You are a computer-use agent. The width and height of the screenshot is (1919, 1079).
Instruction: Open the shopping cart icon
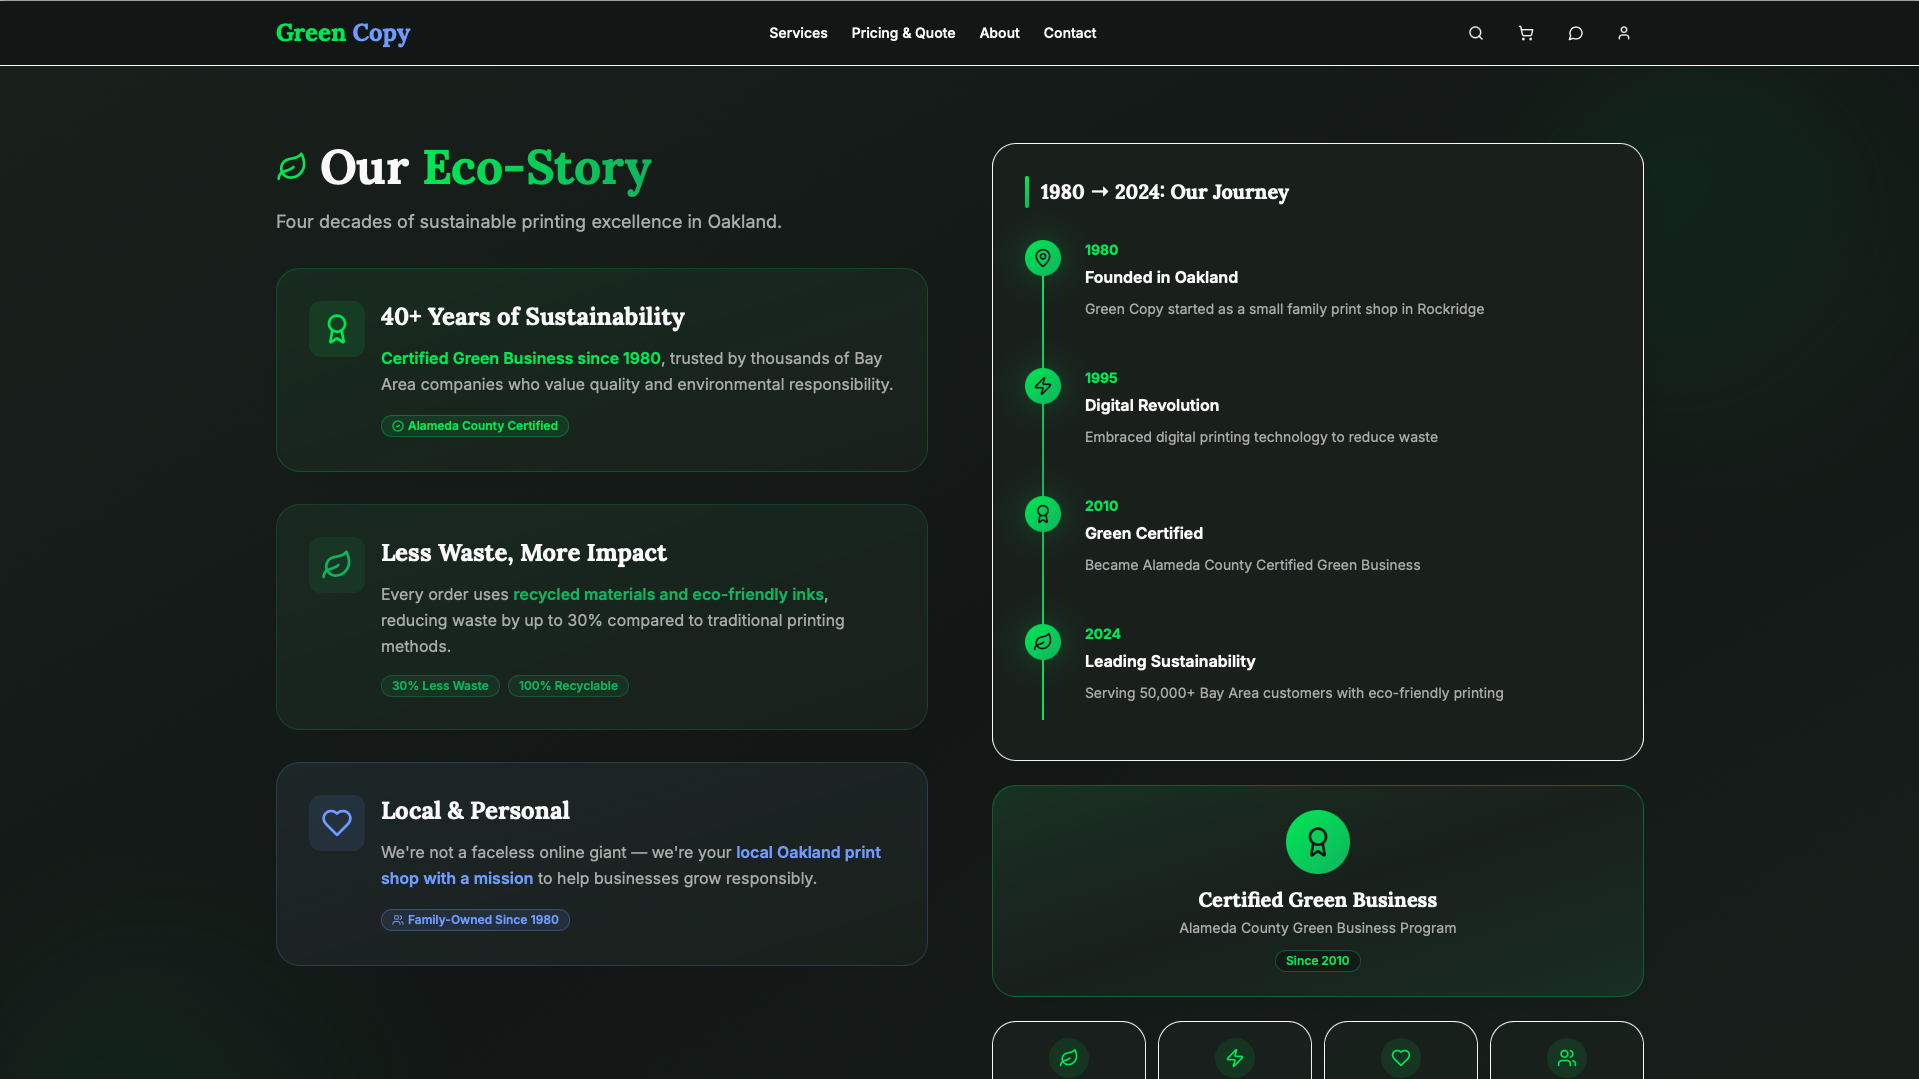(x=1525, y=33)
